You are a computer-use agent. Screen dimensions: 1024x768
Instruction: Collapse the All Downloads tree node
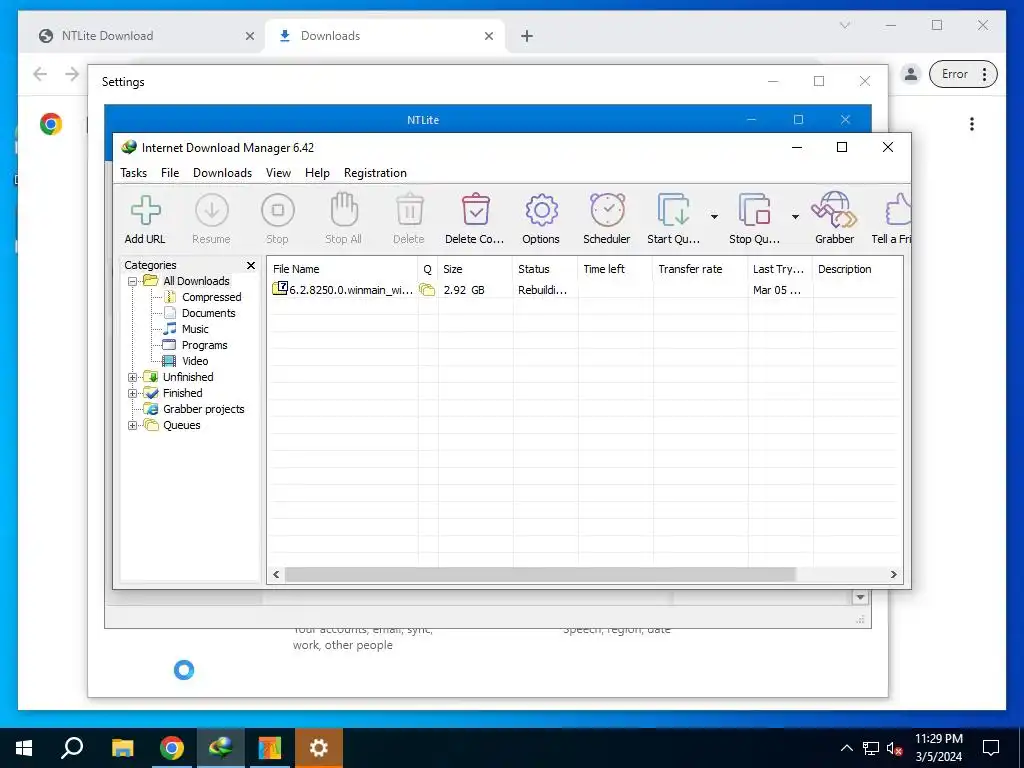click(133, 281)
